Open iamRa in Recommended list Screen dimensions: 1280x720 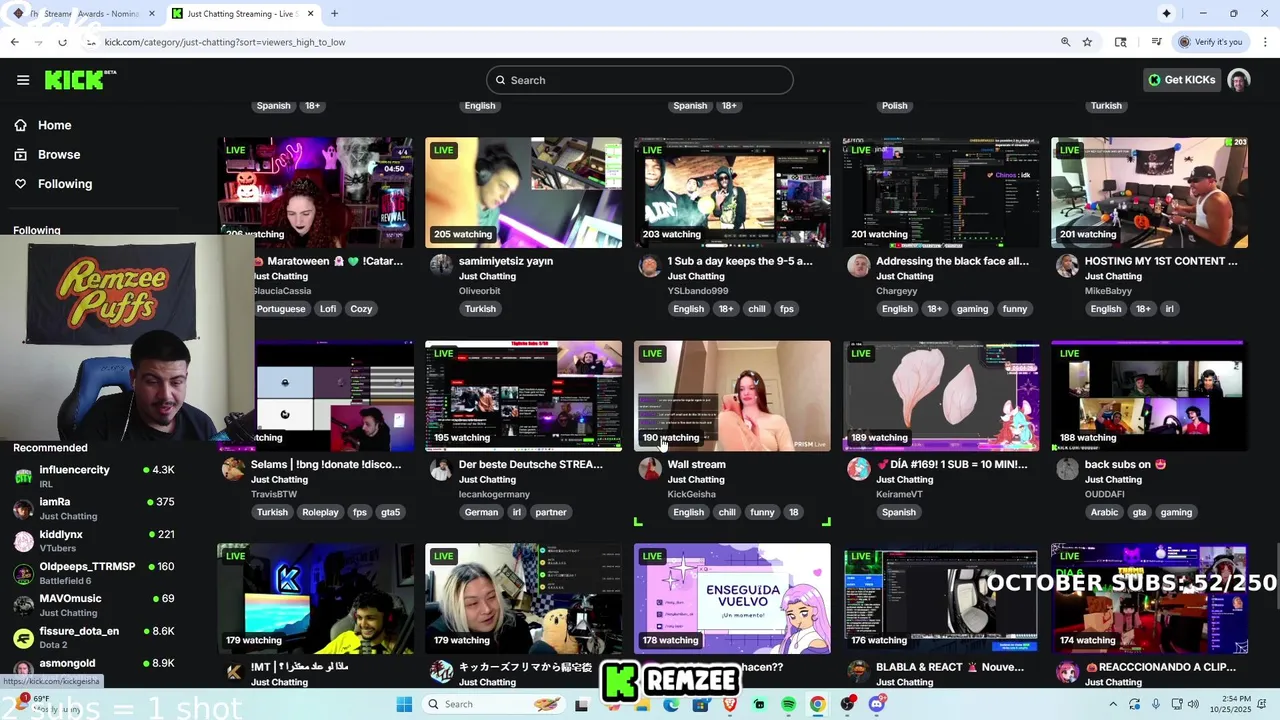(95, 508)
